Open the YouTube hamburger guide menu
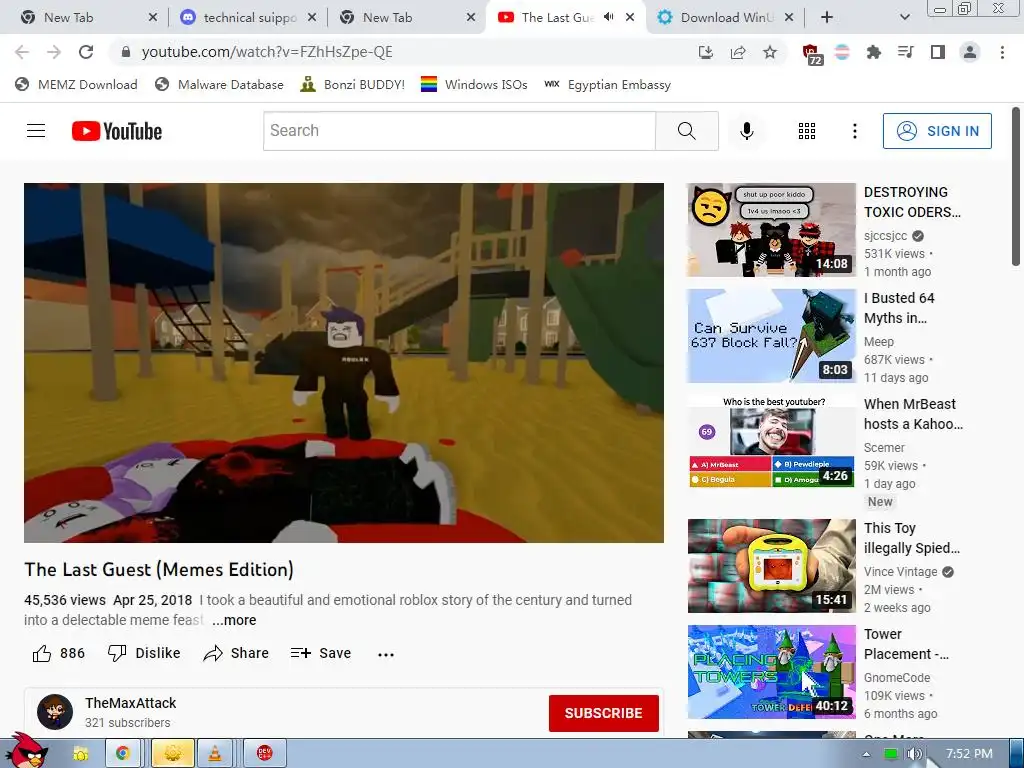Viewport: 1024px width, 768px height. 36,131
